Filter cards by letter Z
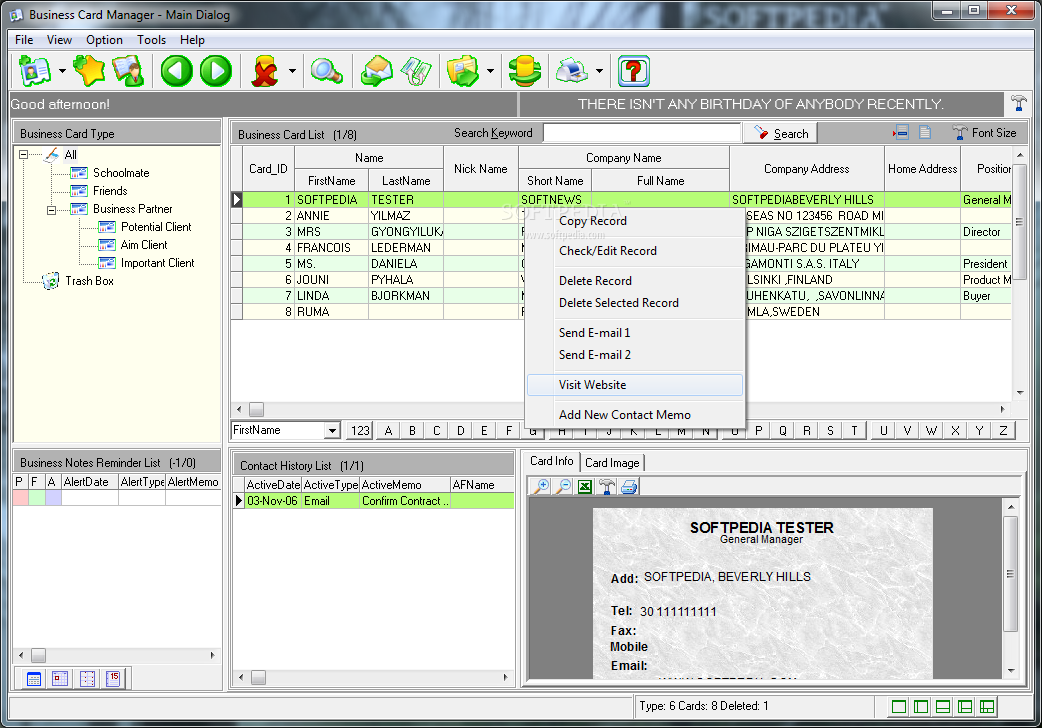This screenshot has width=1042, height=728. [1003, 431]
